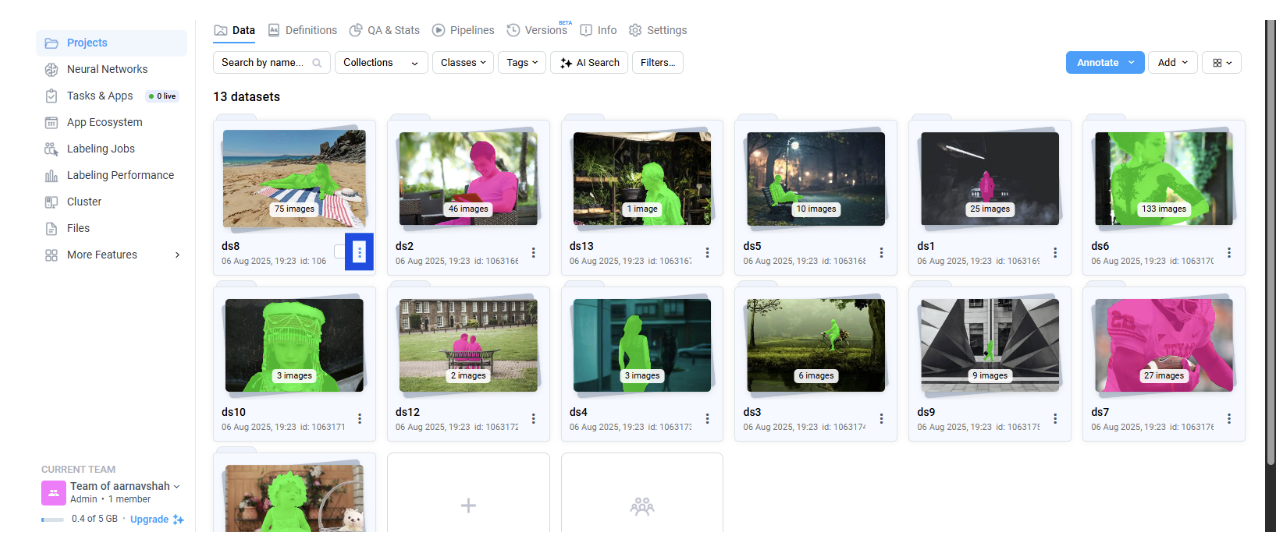Screen dimensions: 1278x544
Task: Click the people group icon card
Action: [642, 505]
